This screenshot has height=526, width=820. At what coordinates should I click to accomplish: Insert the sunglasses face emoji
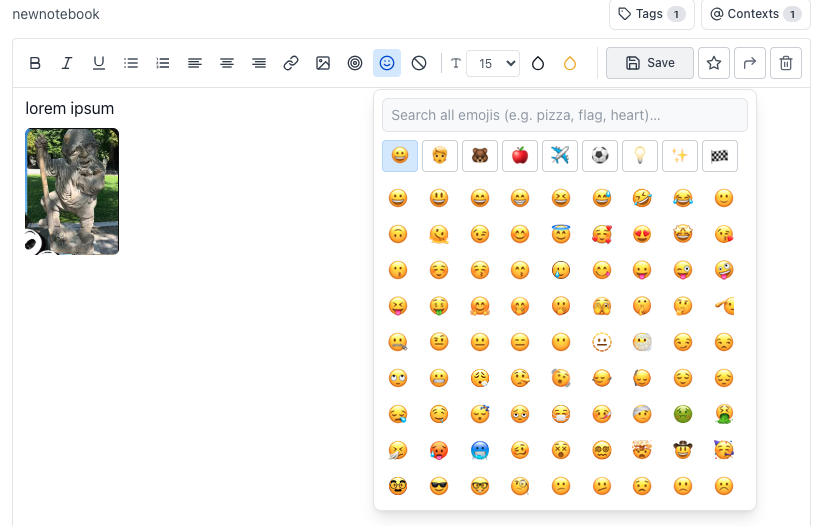[439, 487]
